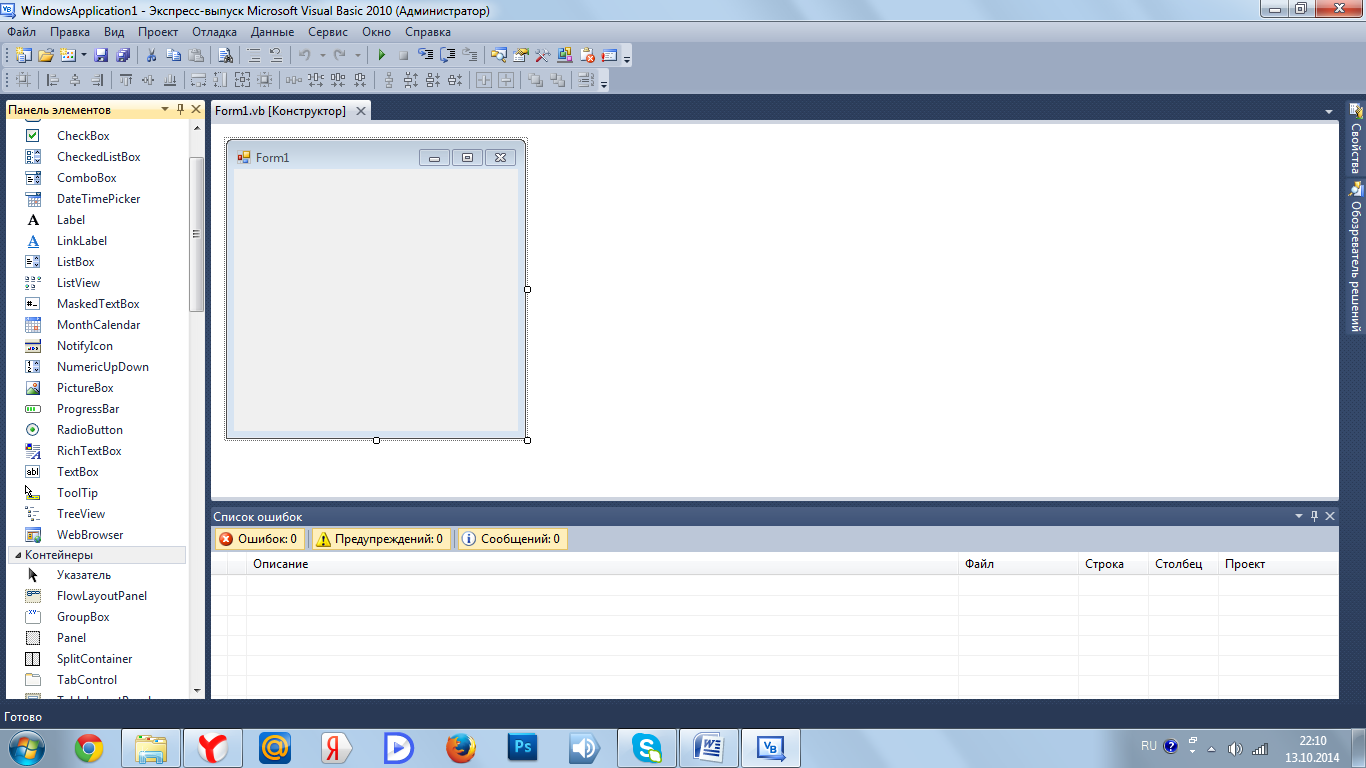Open Google Chrome from the taskbar

click(x=89, y=748)
